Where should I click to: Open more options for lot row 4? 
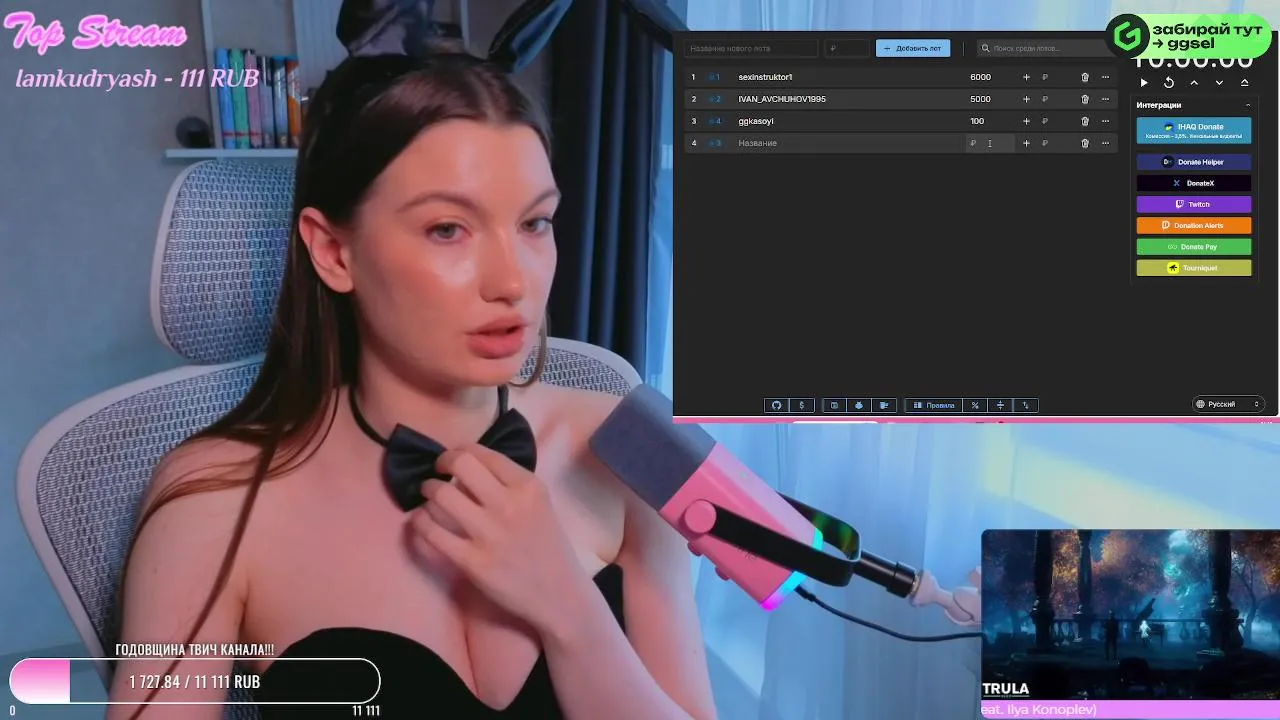tap(1105, 143)
